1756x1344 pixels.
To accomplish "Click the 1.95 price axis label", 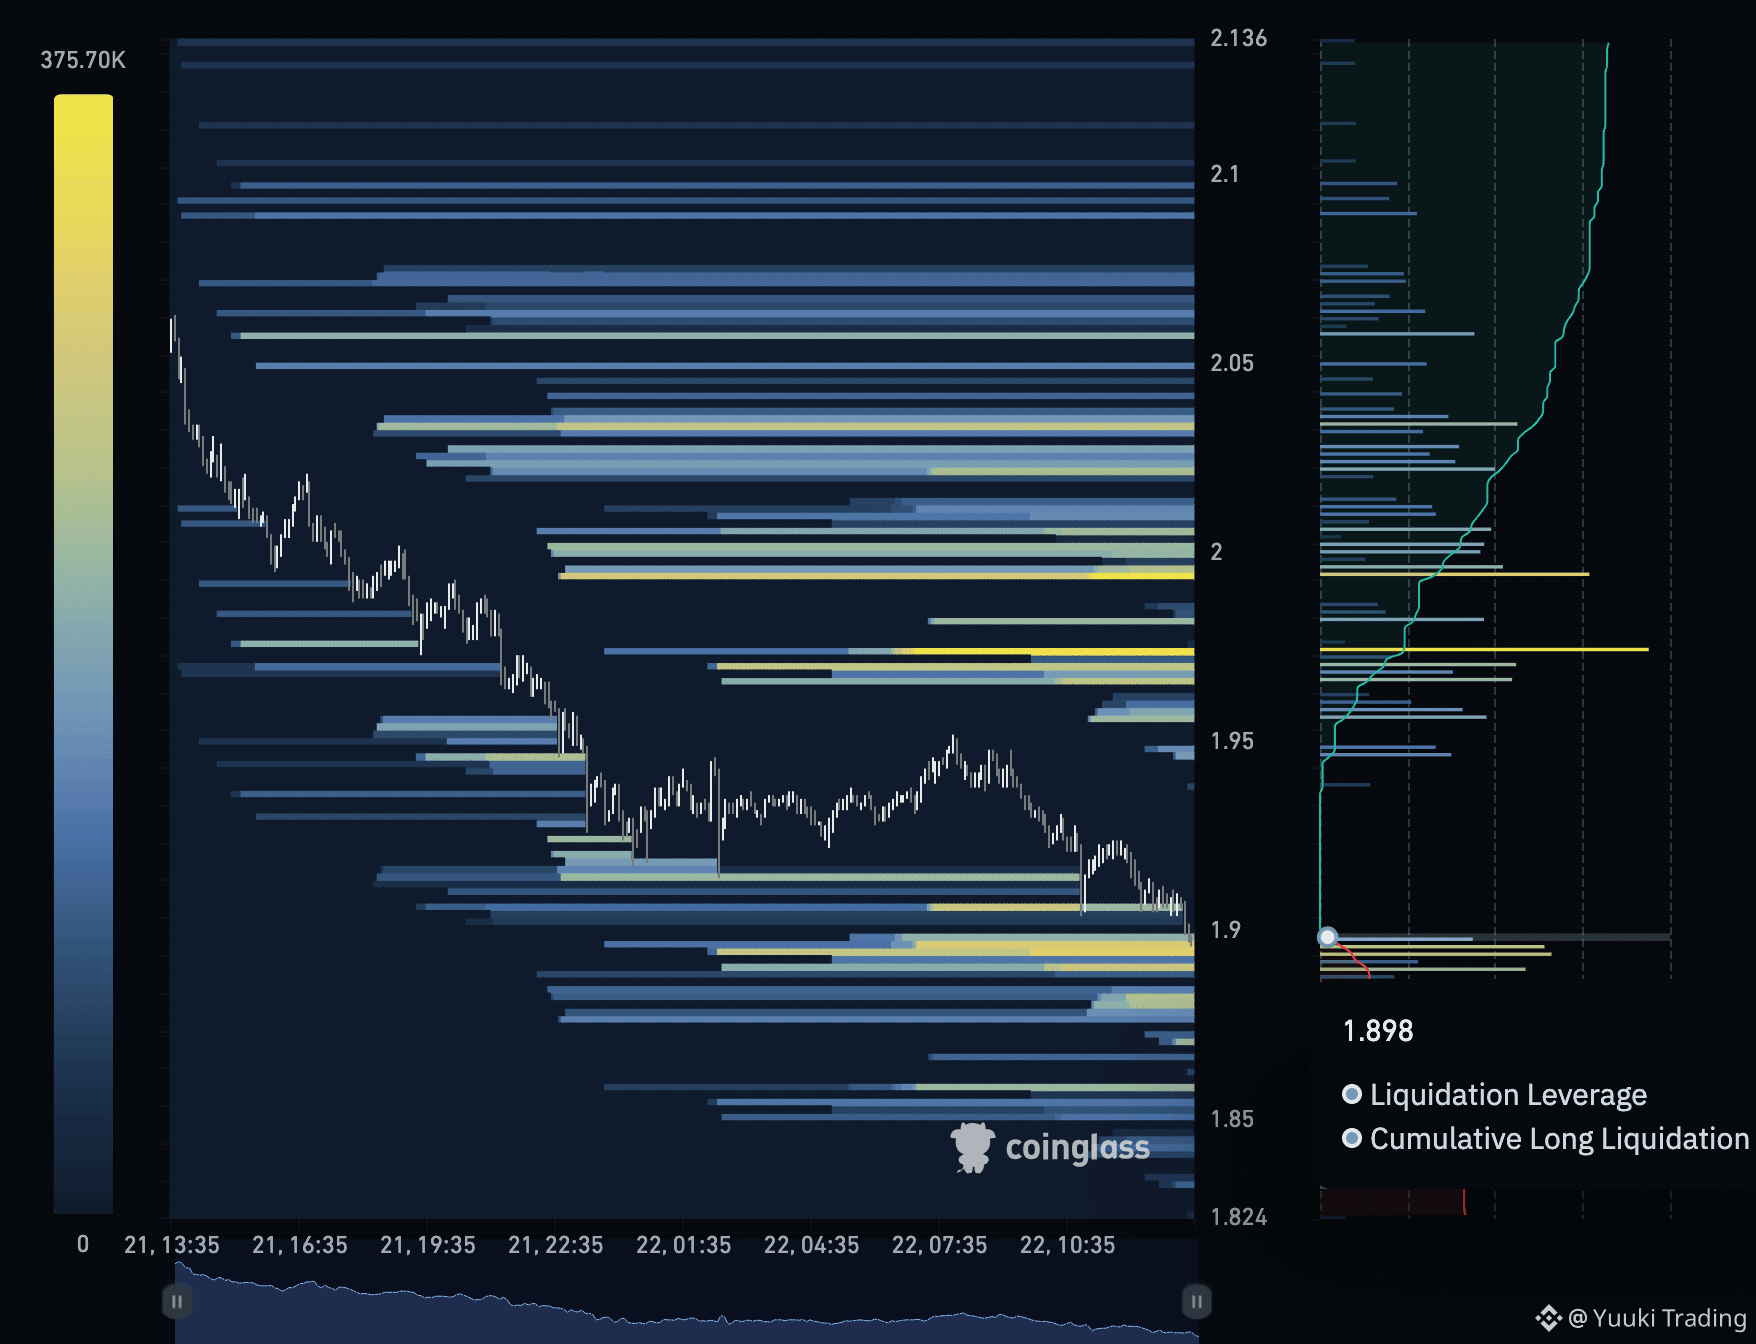I will pyautogui.click(x=1232, y=741).
